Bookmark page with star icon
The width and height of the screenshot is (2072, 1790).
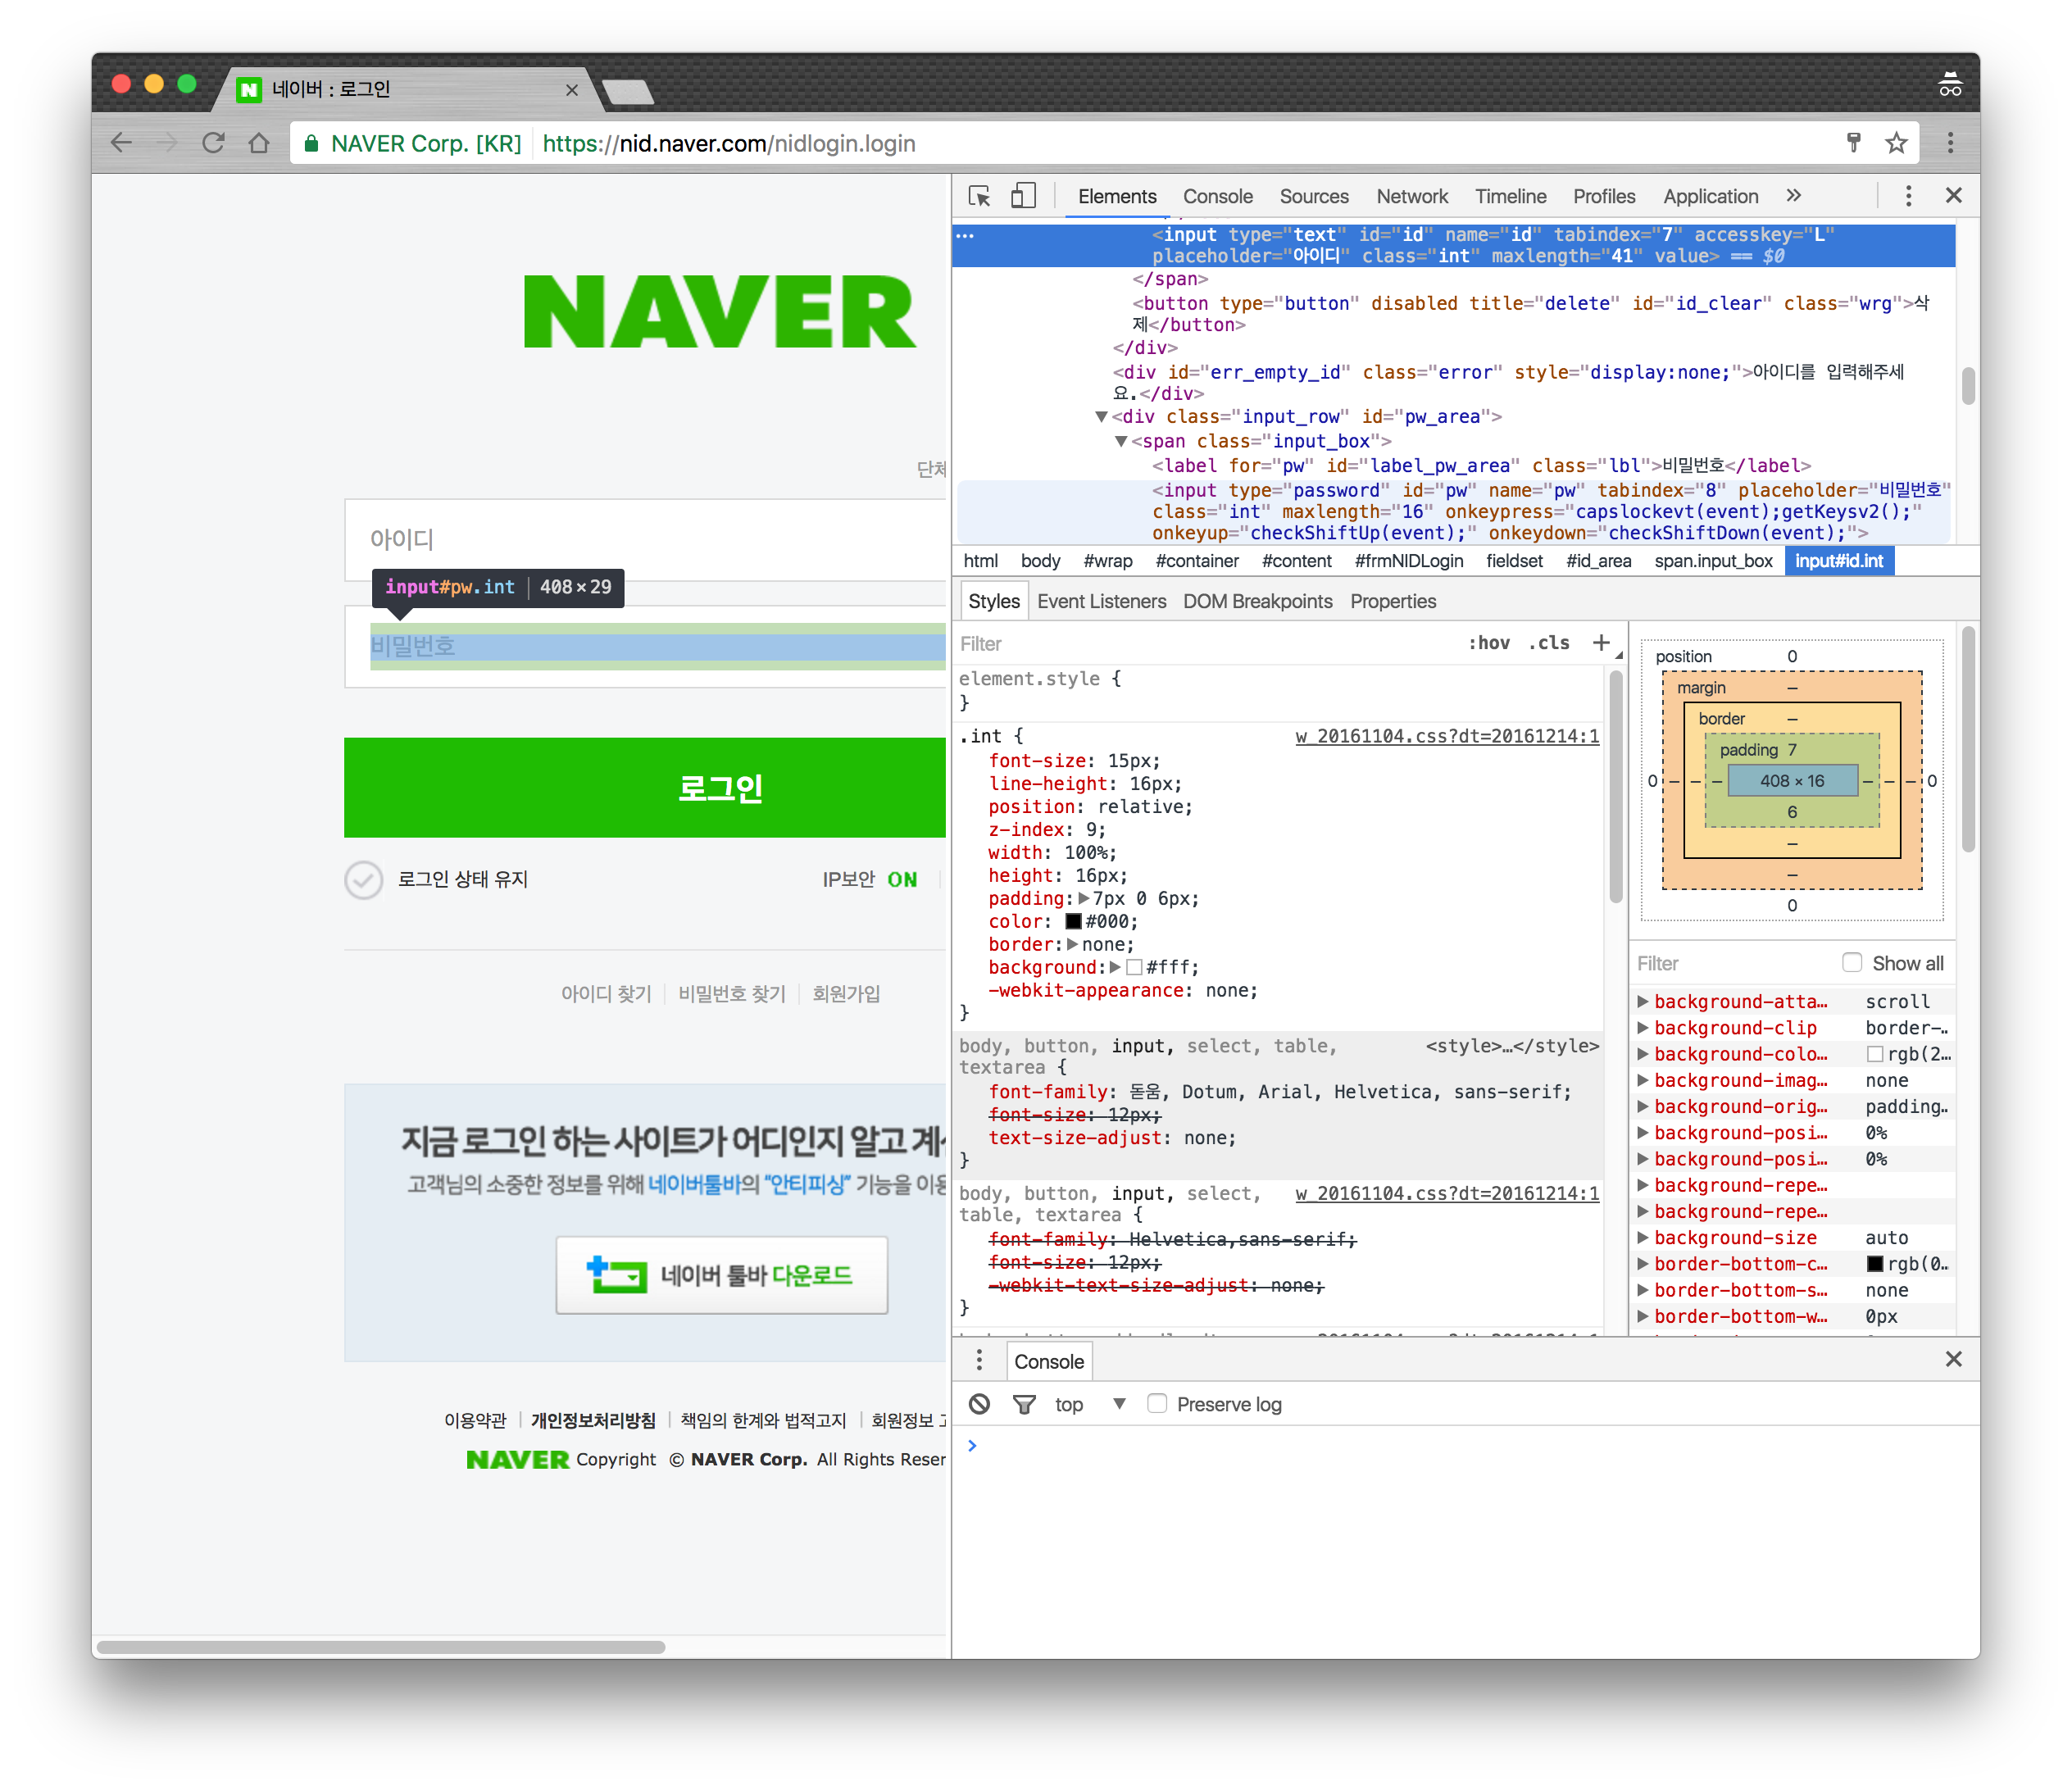(x=1895, y=143)
